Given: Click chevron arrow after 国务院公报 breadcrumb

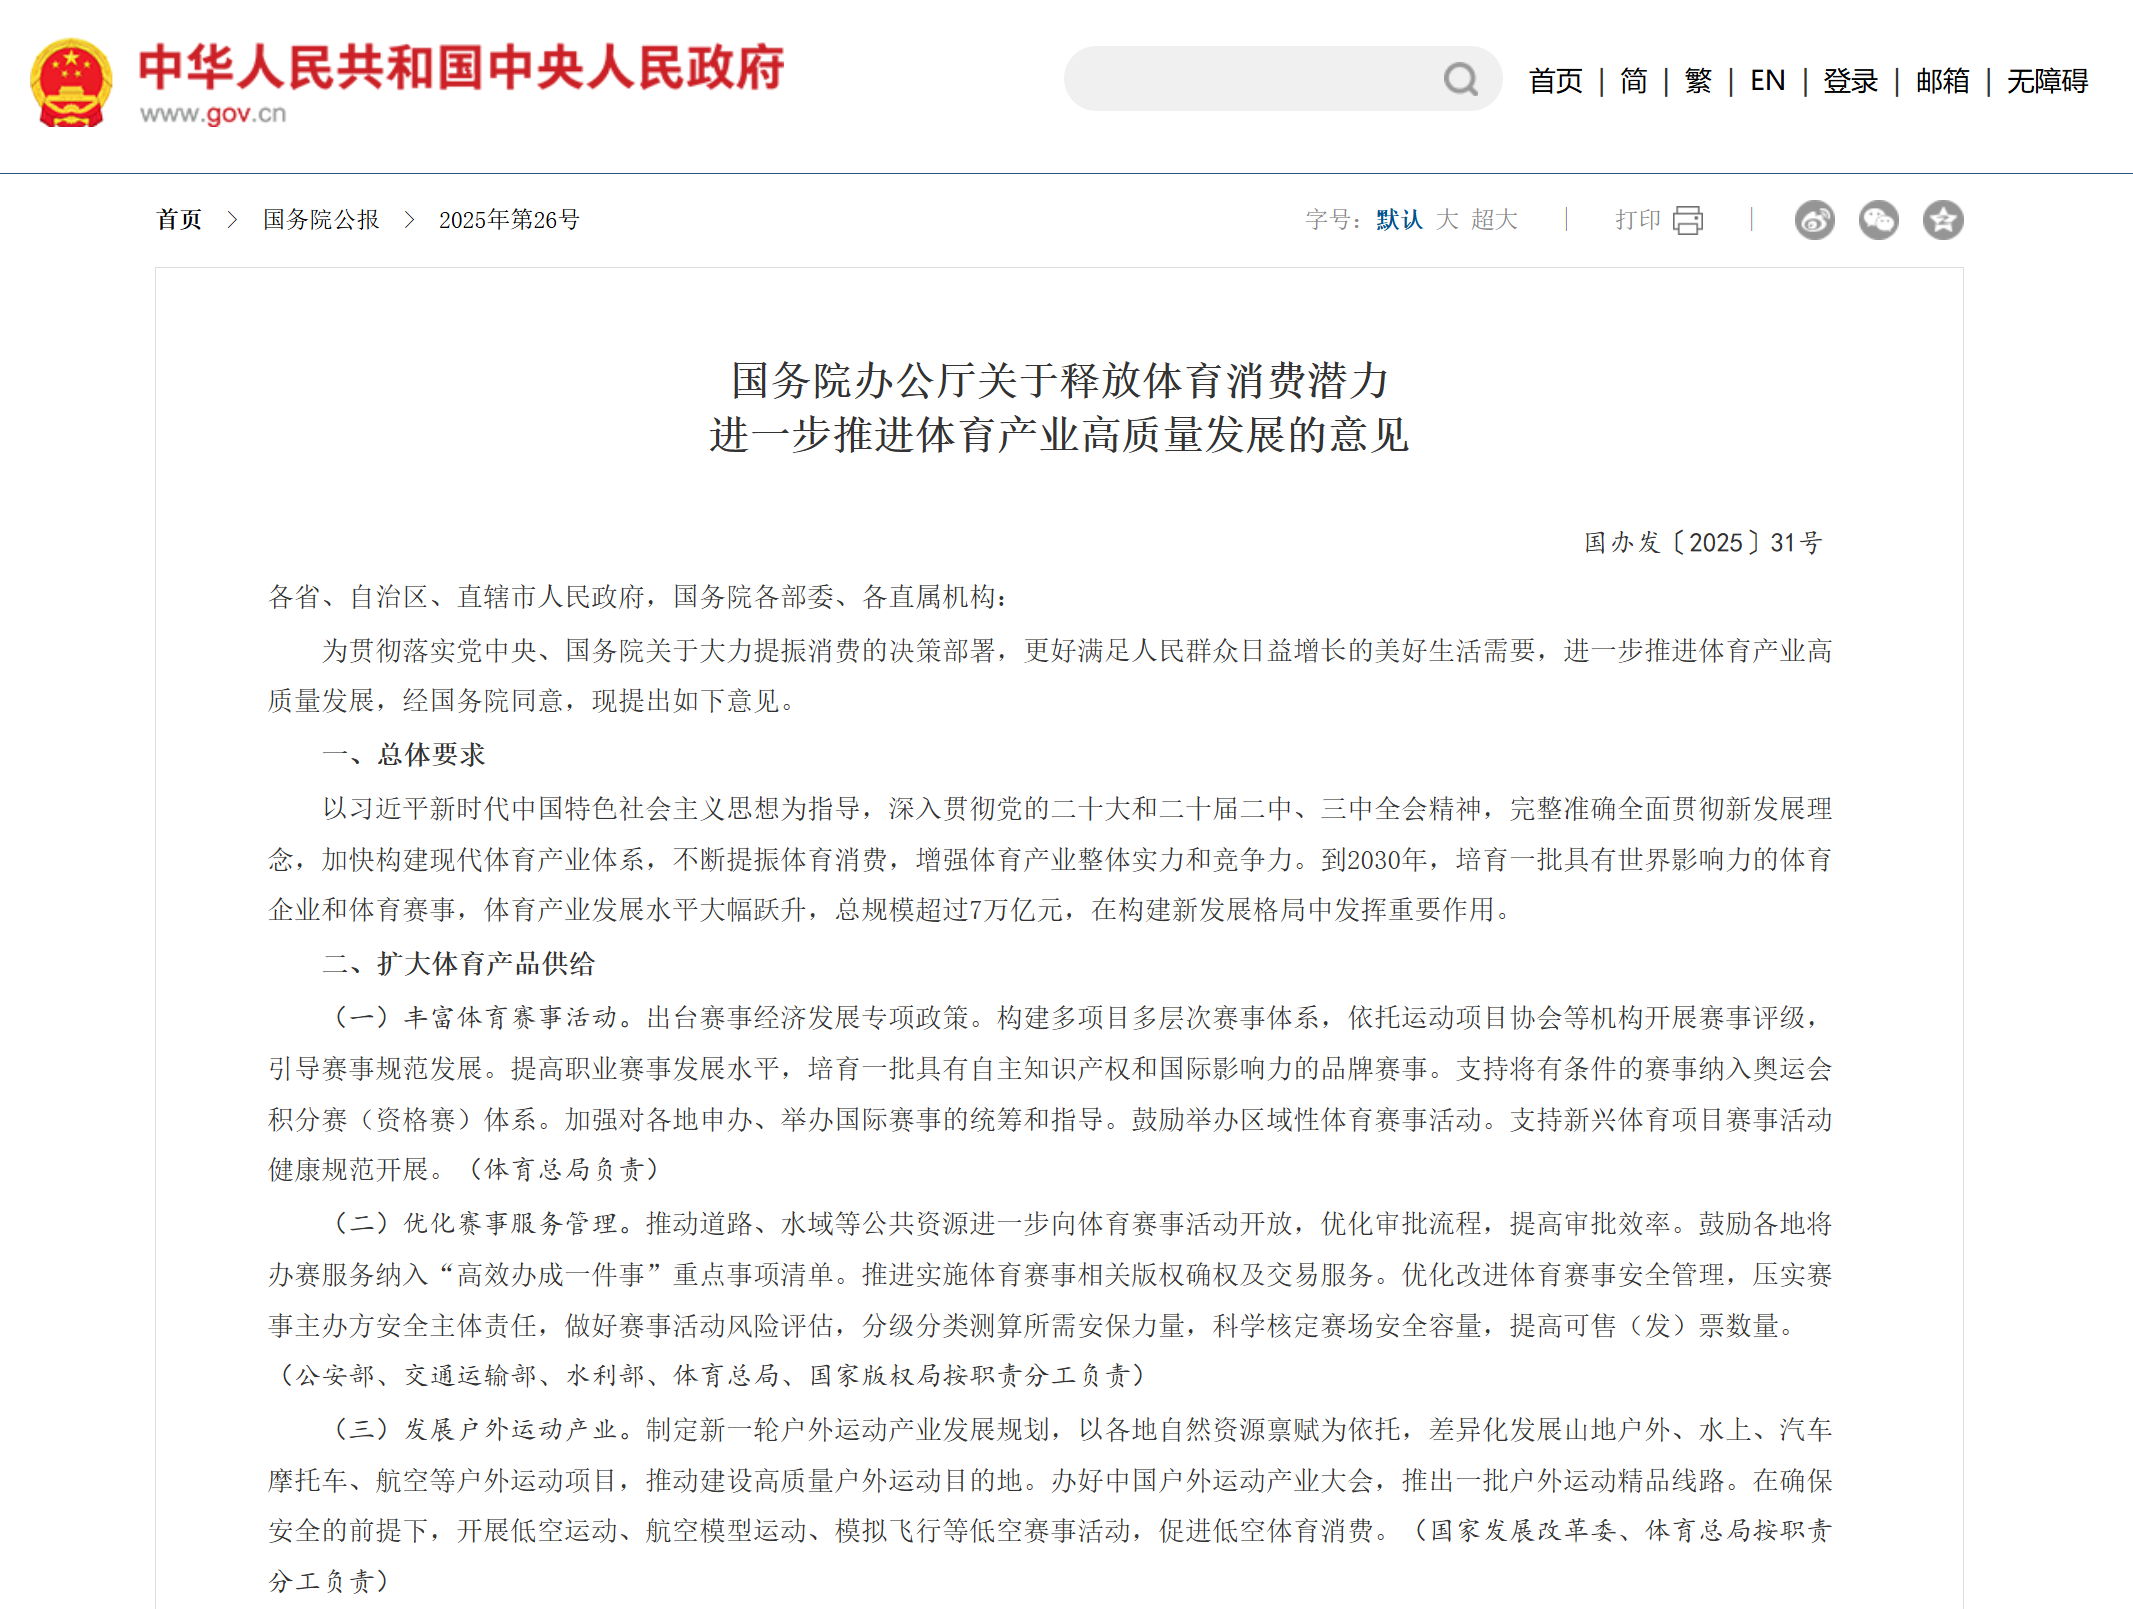Looking at the screenshot, I should point(409,220).
